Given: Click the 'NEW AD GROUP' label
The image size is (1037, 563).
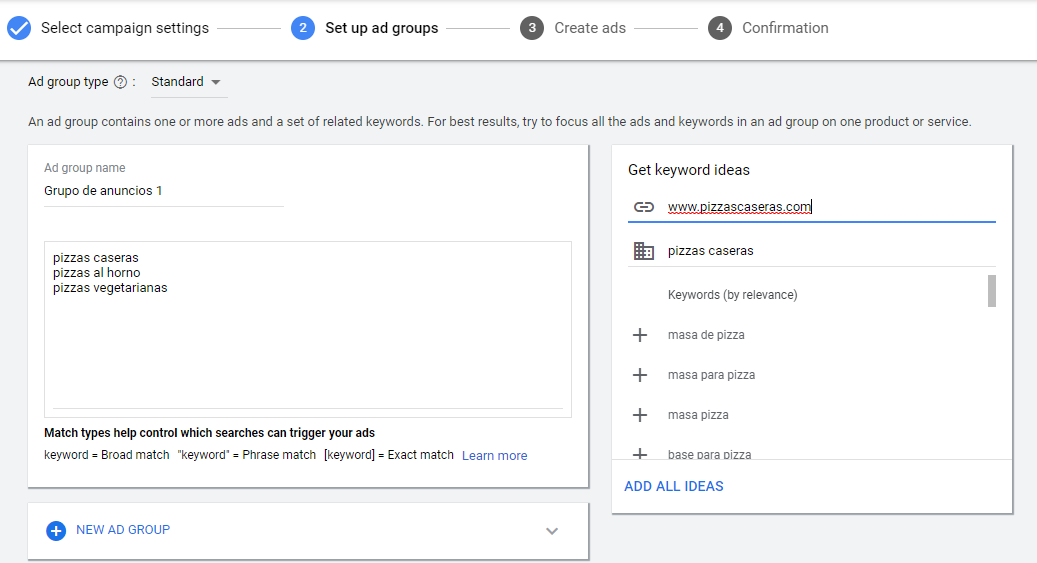Looking at the screenshot, I should click(x=123, y=530).
